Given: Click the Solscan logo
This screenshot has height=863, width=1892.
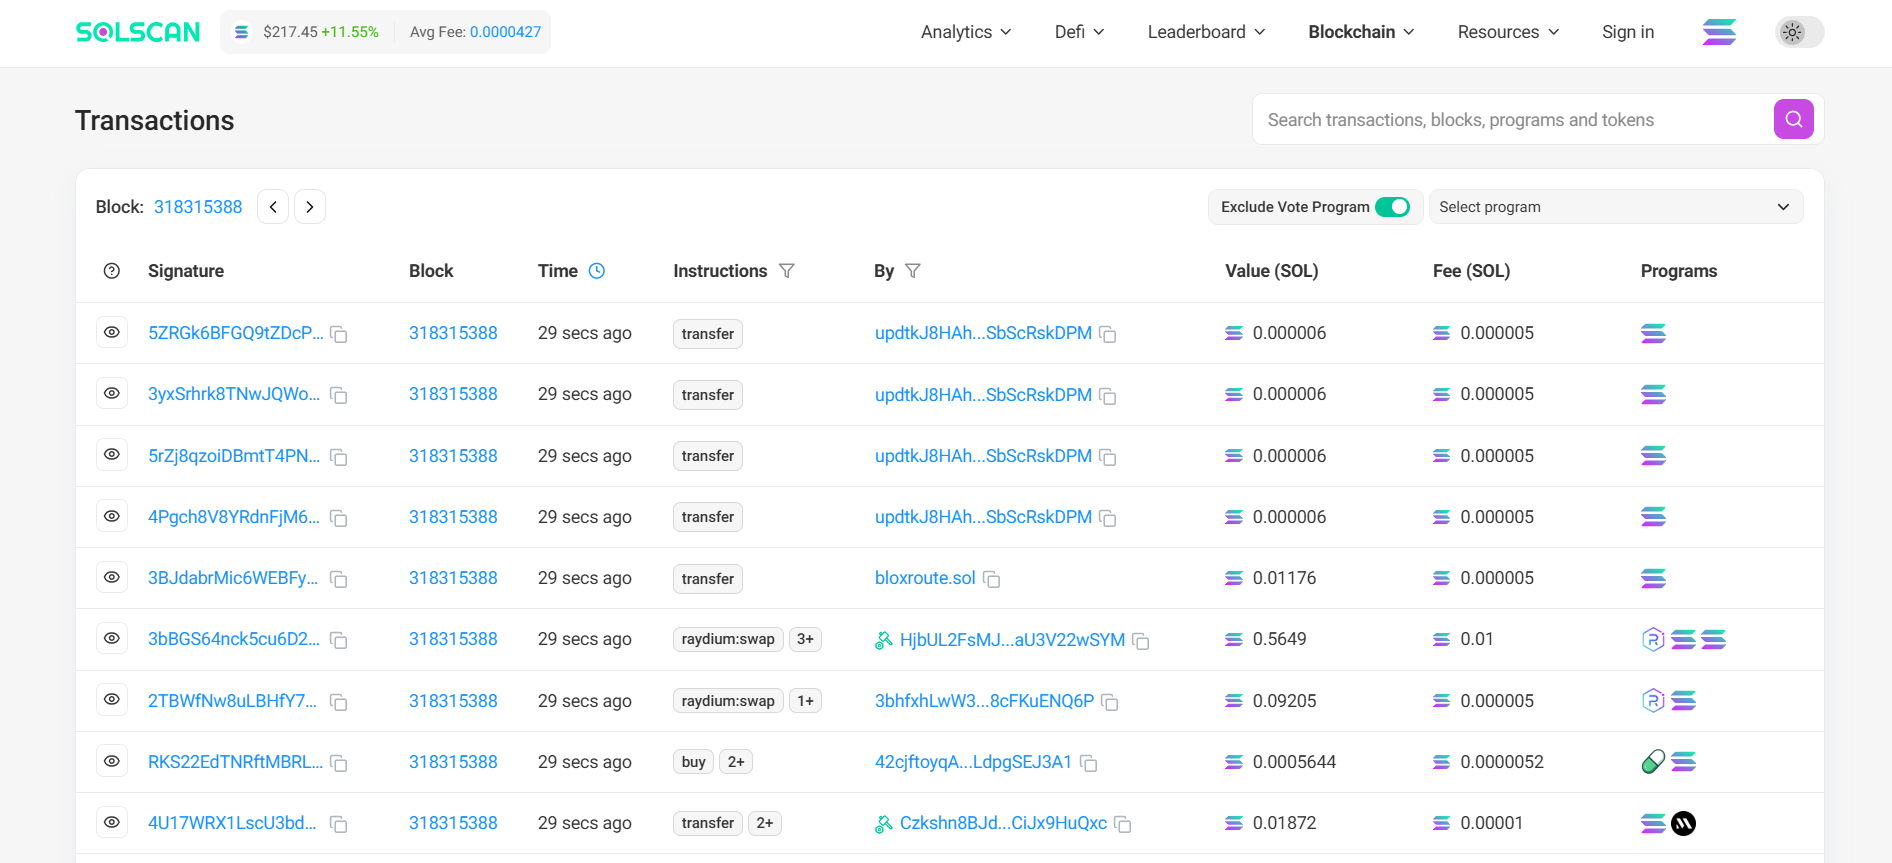Looking at the screenshot, I should point(138,32).
